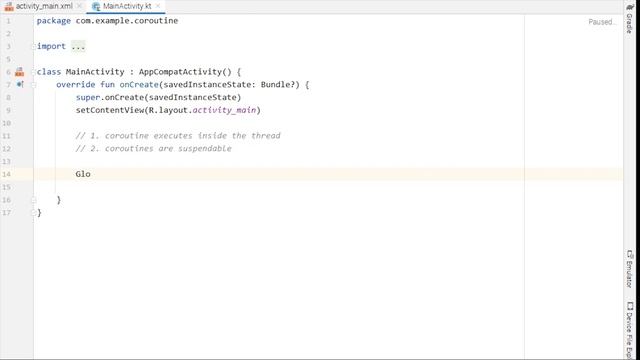Click 'savedInstanceState: Bundle?' parameter
The width and height of the screenshot is (640, 360).
[231, 84]
